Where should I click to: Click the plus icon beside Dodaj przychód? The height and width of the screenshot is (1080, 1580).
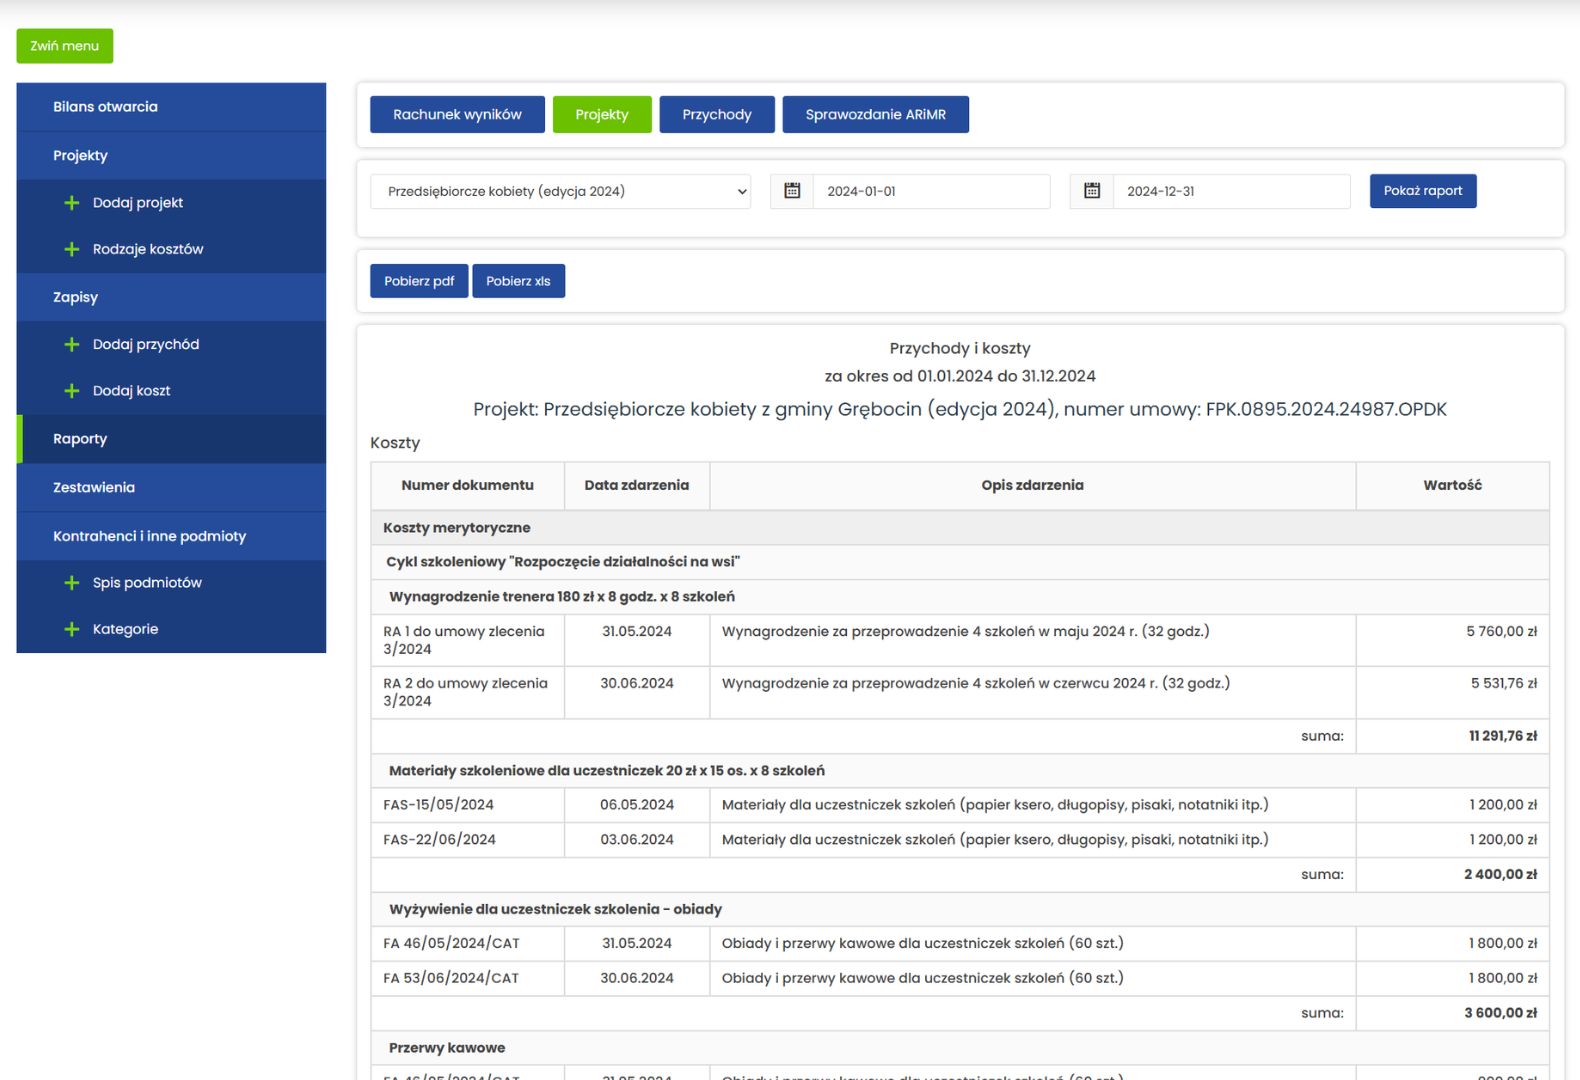coord(72,345)
